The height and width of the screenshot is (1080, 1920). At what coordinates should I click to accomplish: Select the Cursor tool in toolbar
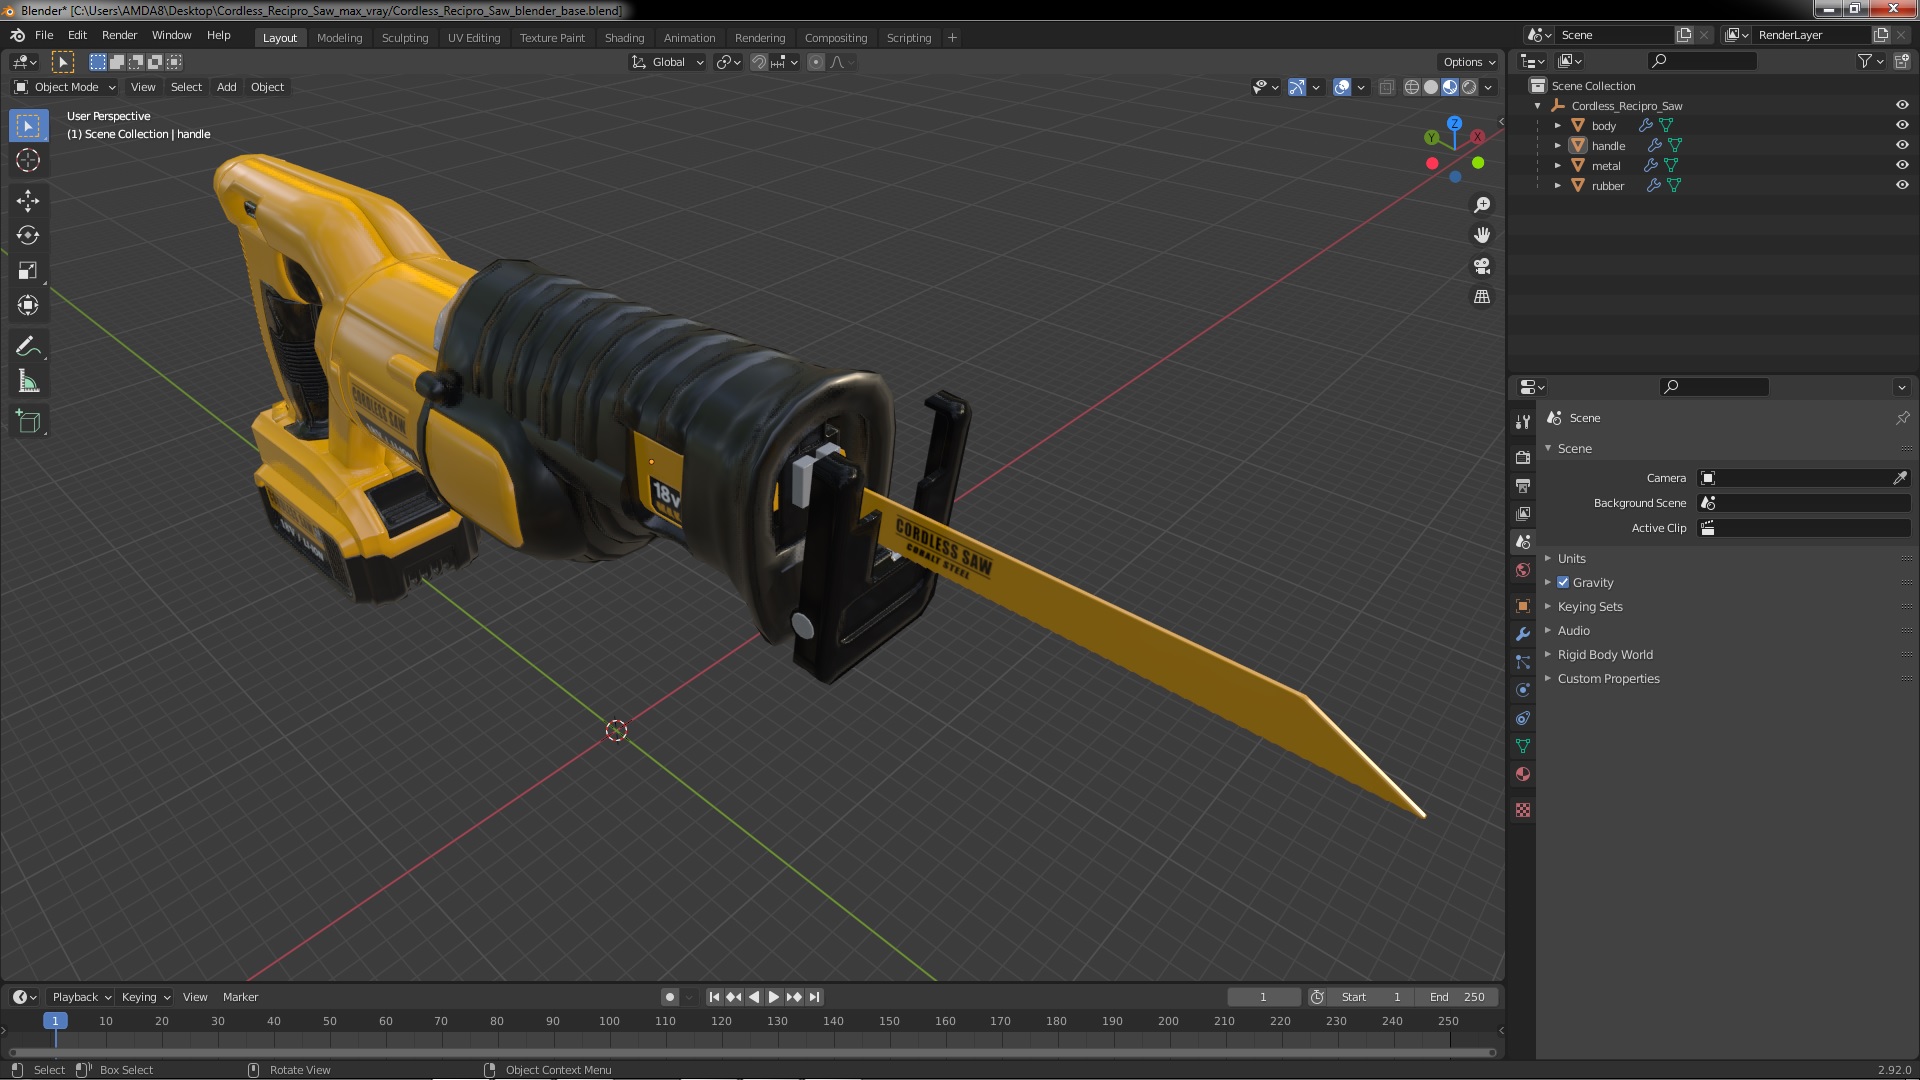coord(28,160)
